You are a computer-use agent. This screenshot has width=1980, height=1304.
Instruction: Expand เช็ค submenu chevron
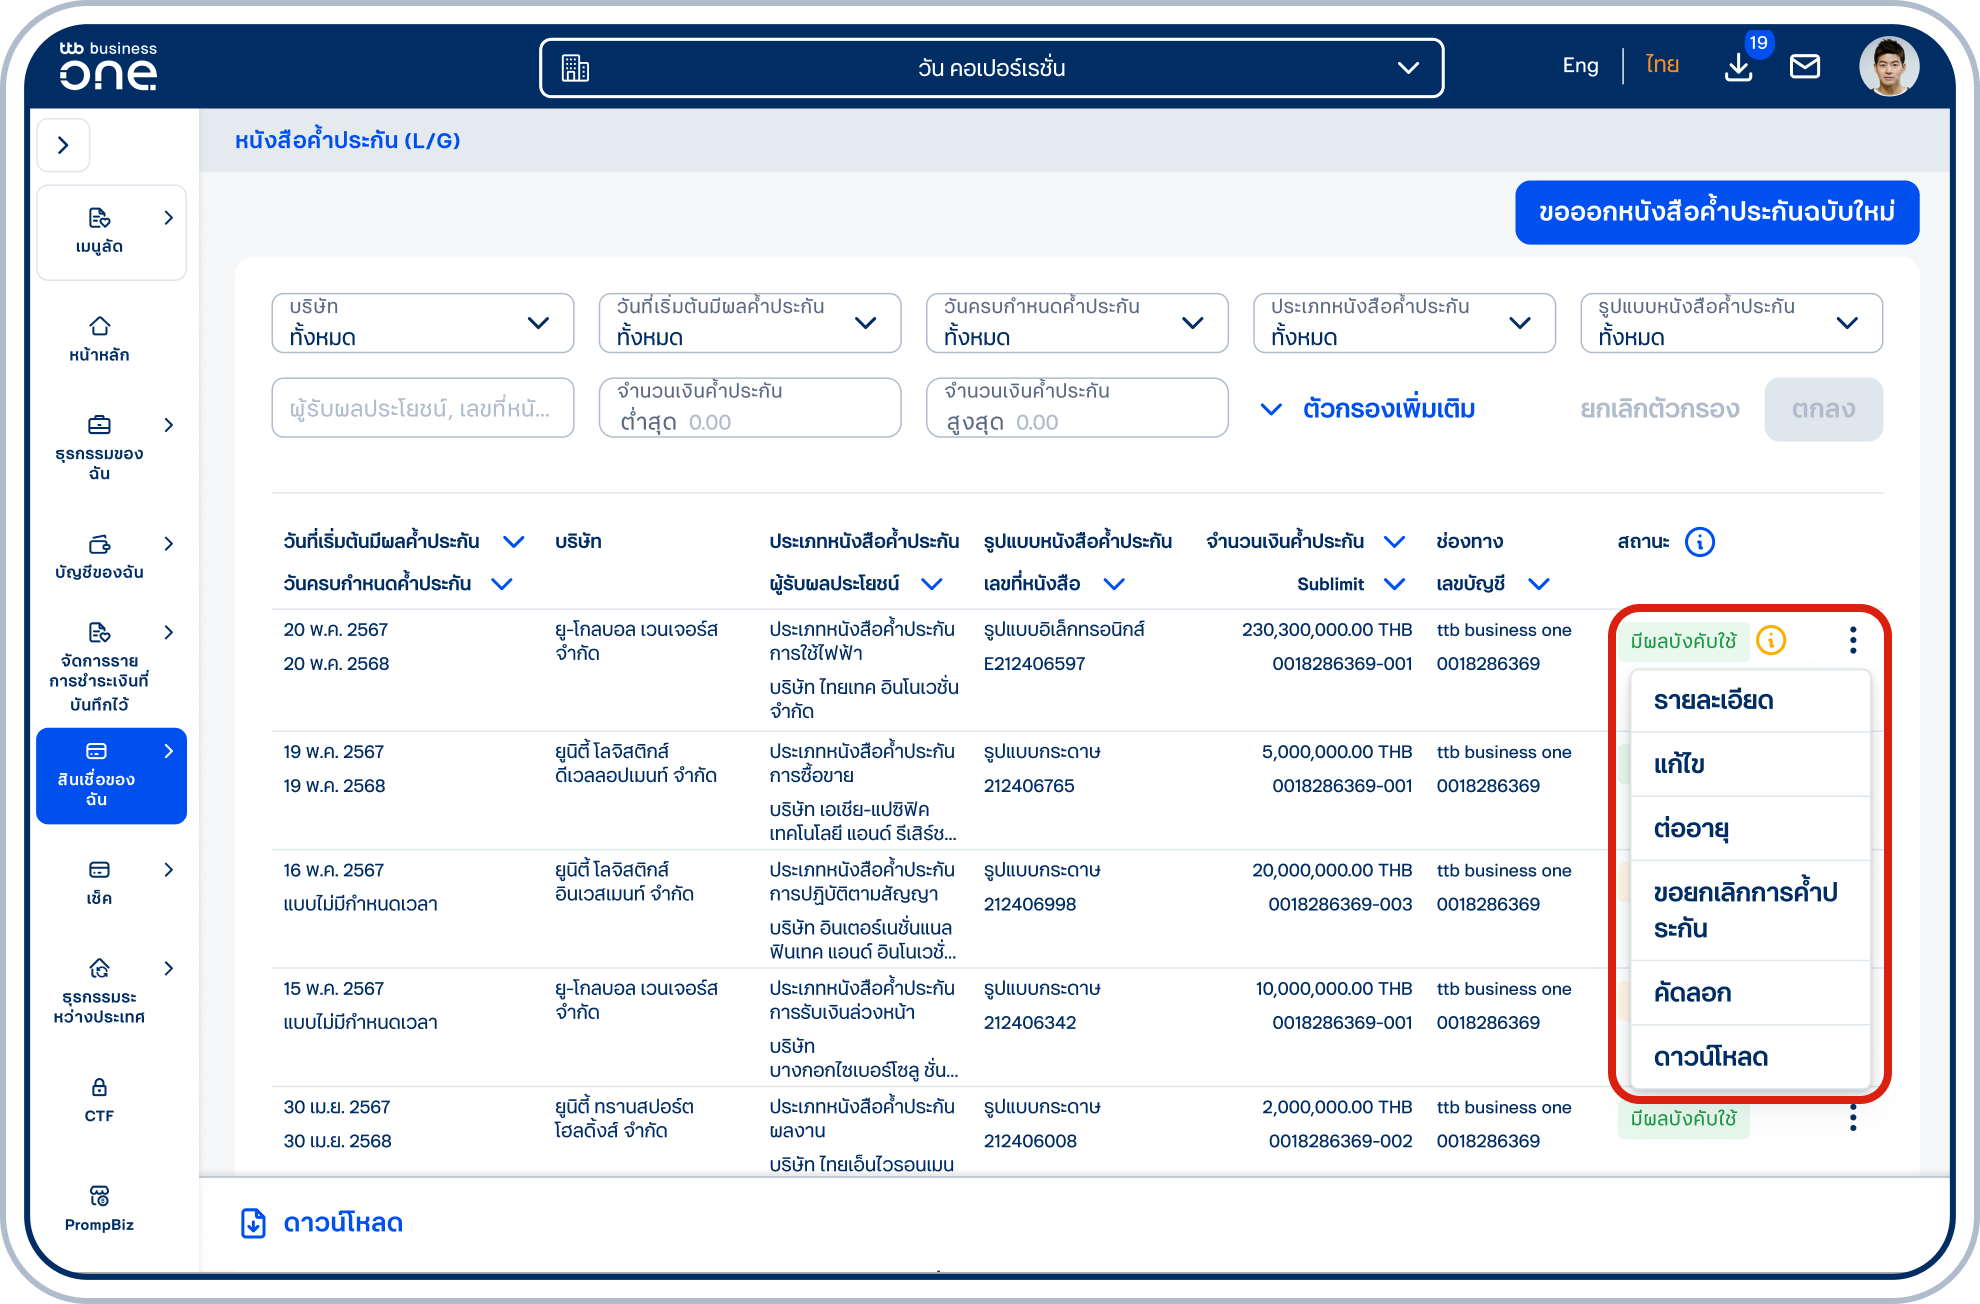(x=168, y=870)
